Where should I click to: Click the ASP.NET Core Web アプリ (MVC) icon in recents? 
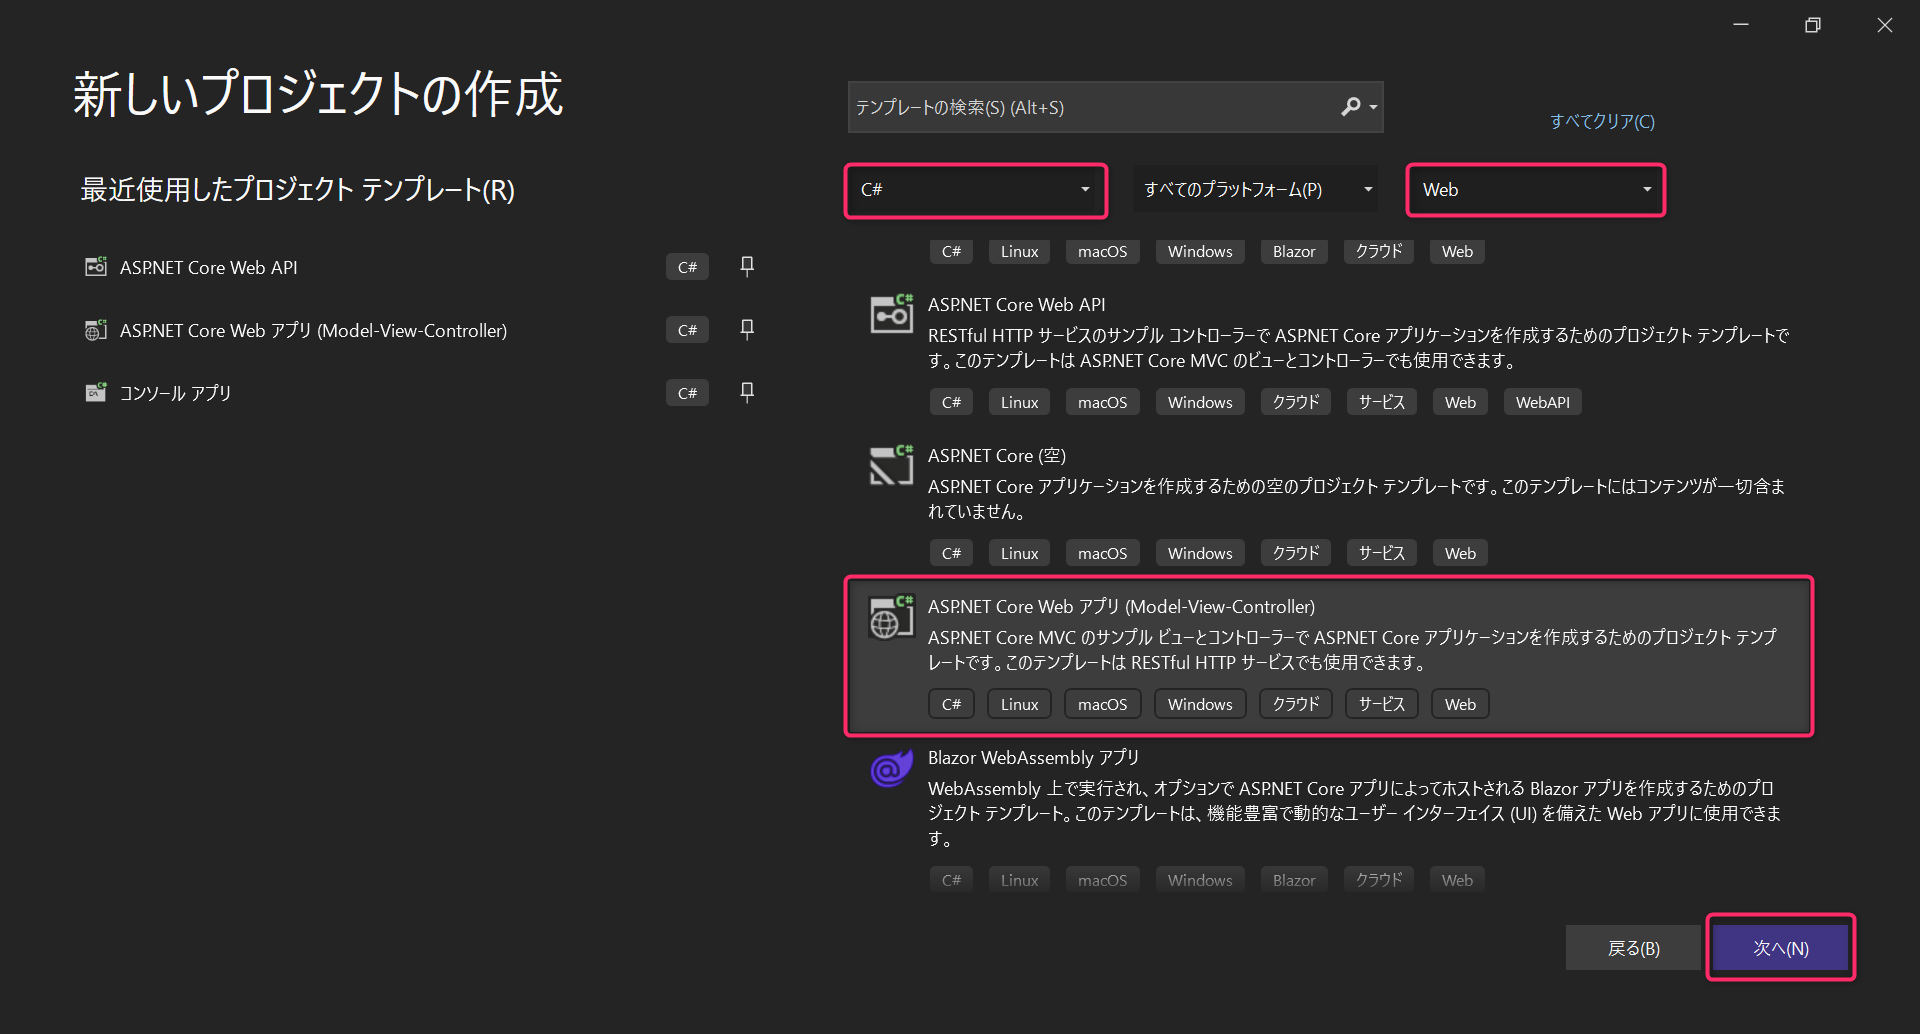pos(95,329)
